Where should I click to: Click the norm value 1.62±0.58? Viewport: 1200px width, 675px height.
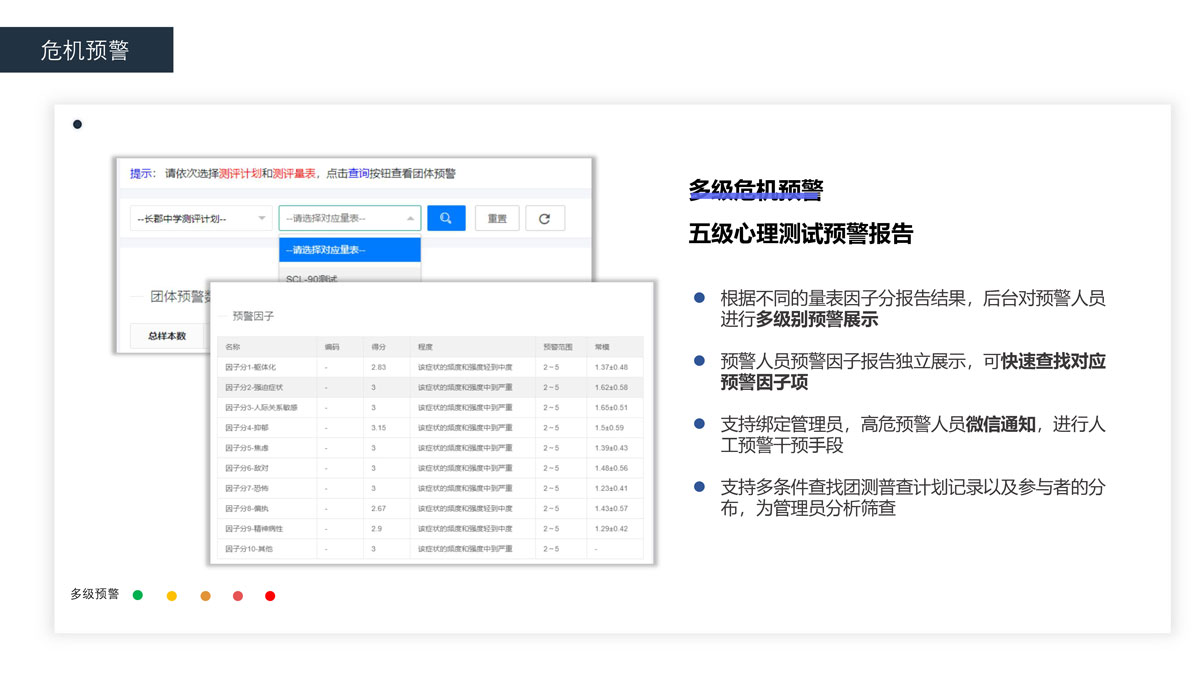(x=611, y=387)
